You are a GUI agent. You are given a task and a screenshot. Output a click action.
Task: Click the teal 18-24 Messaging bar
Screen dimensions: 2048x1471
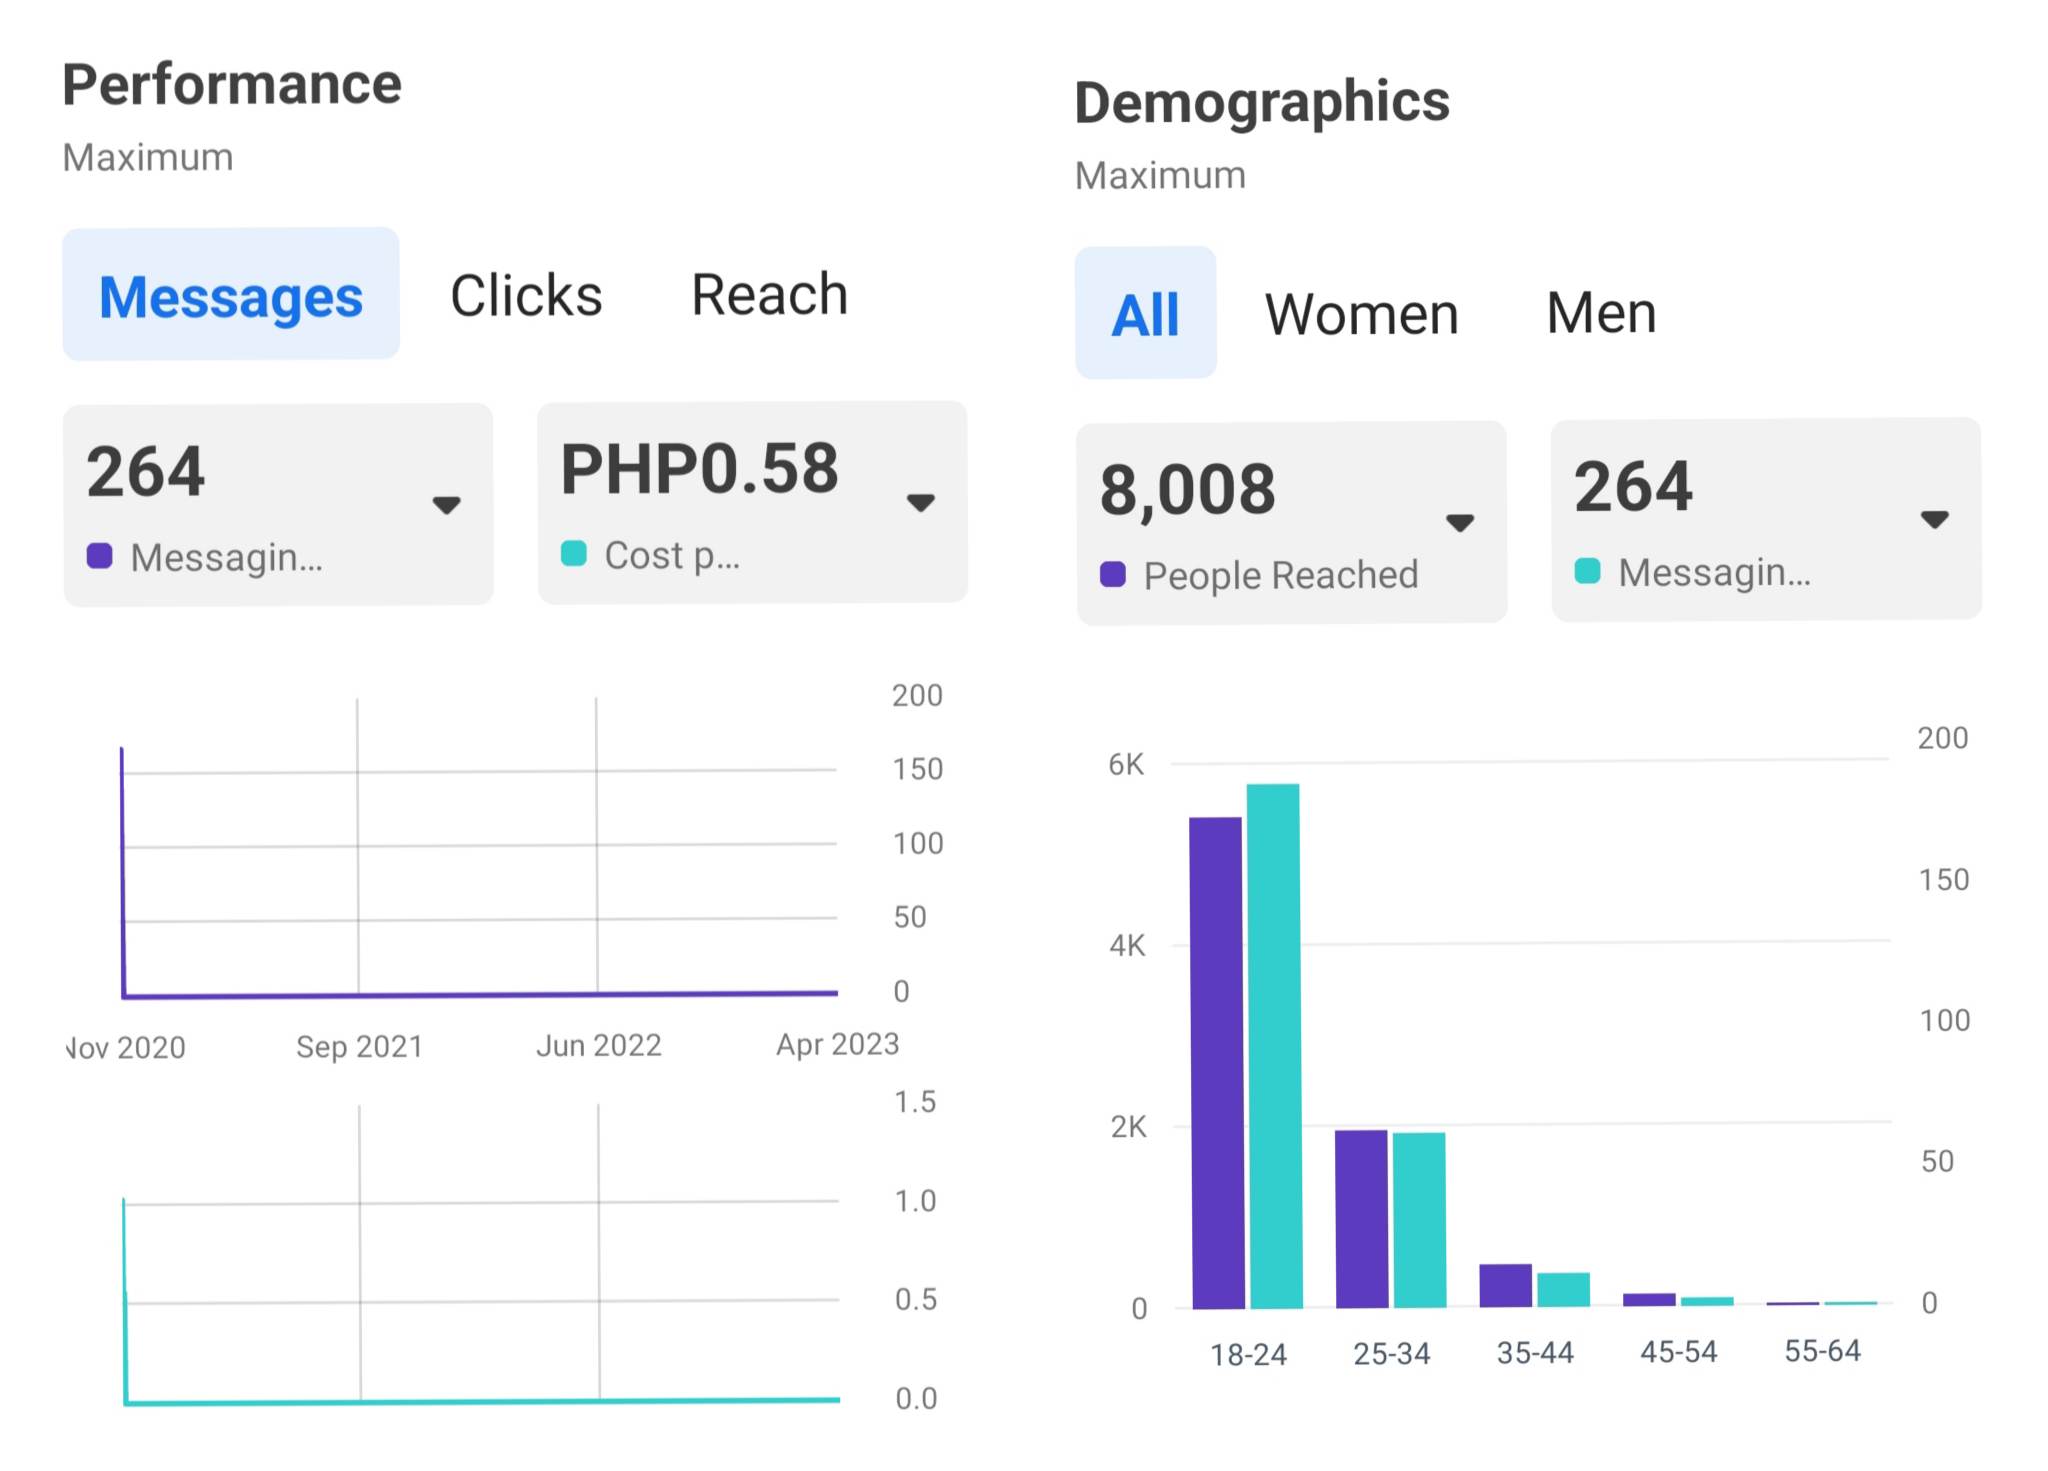click(x=1274, y=1045)
